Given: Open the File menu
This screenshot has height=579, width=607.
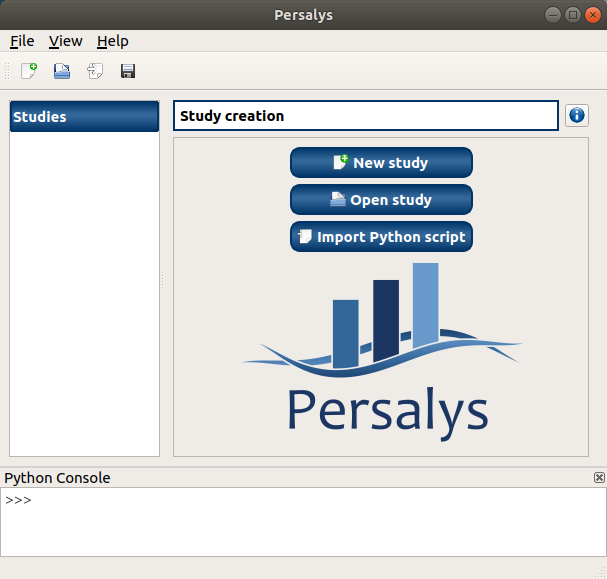Looking at the screenshot, I should click(x=22, y=41).
